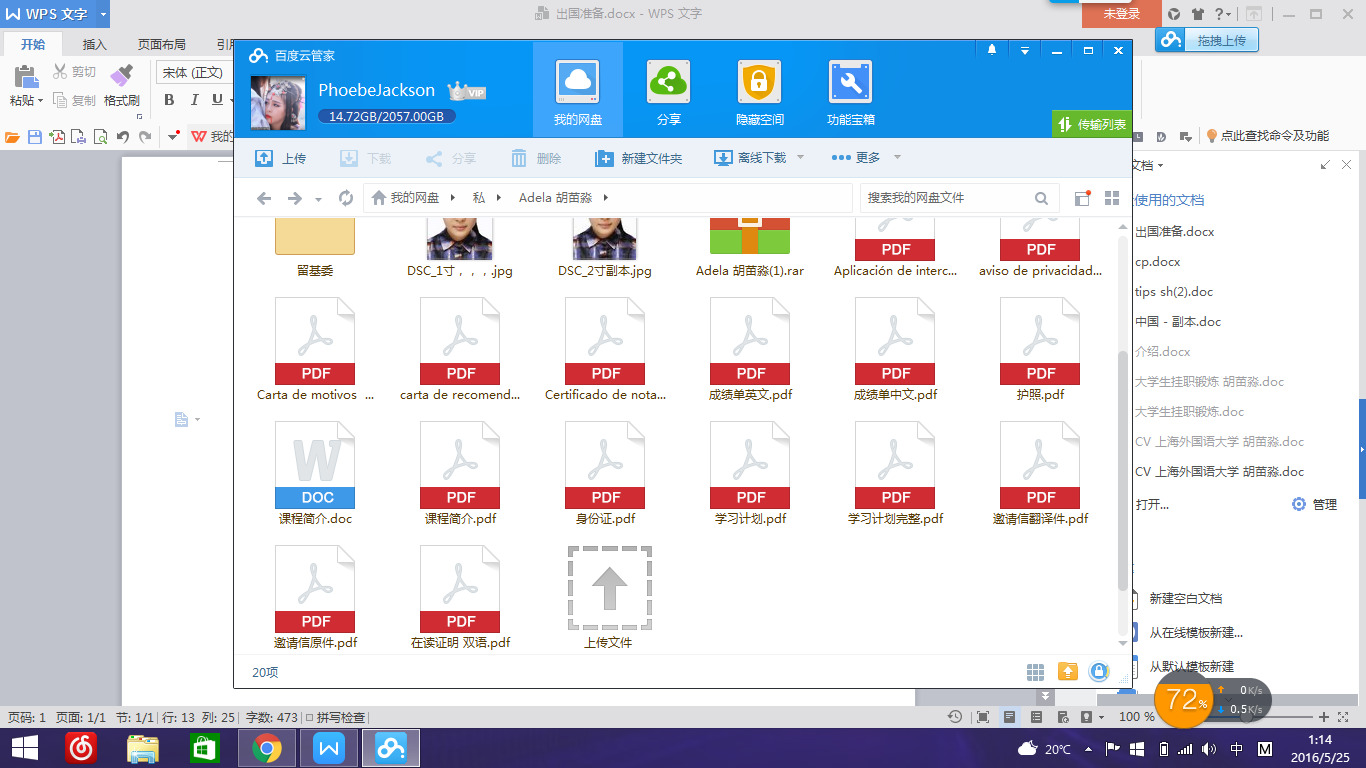Click the 新建文件夹 new folder icon
This screenshot has height=768, width=1366.
click(x=604, y=158)
